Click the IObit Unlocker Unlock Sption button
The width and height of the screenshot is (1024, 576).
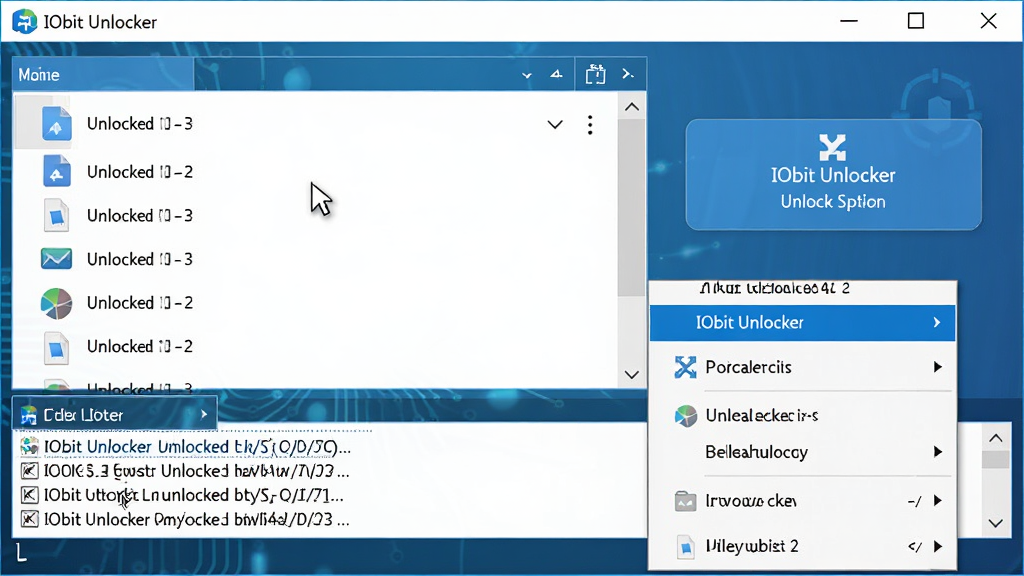point(833,174)
